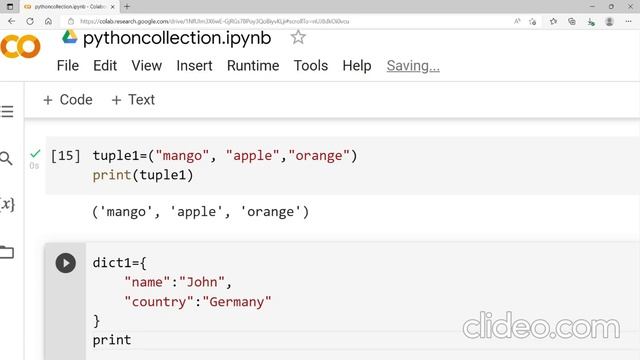640x360 pixels.
Task: Star the pythoncollection.ipynb notebook
Action: coord(298,38)
